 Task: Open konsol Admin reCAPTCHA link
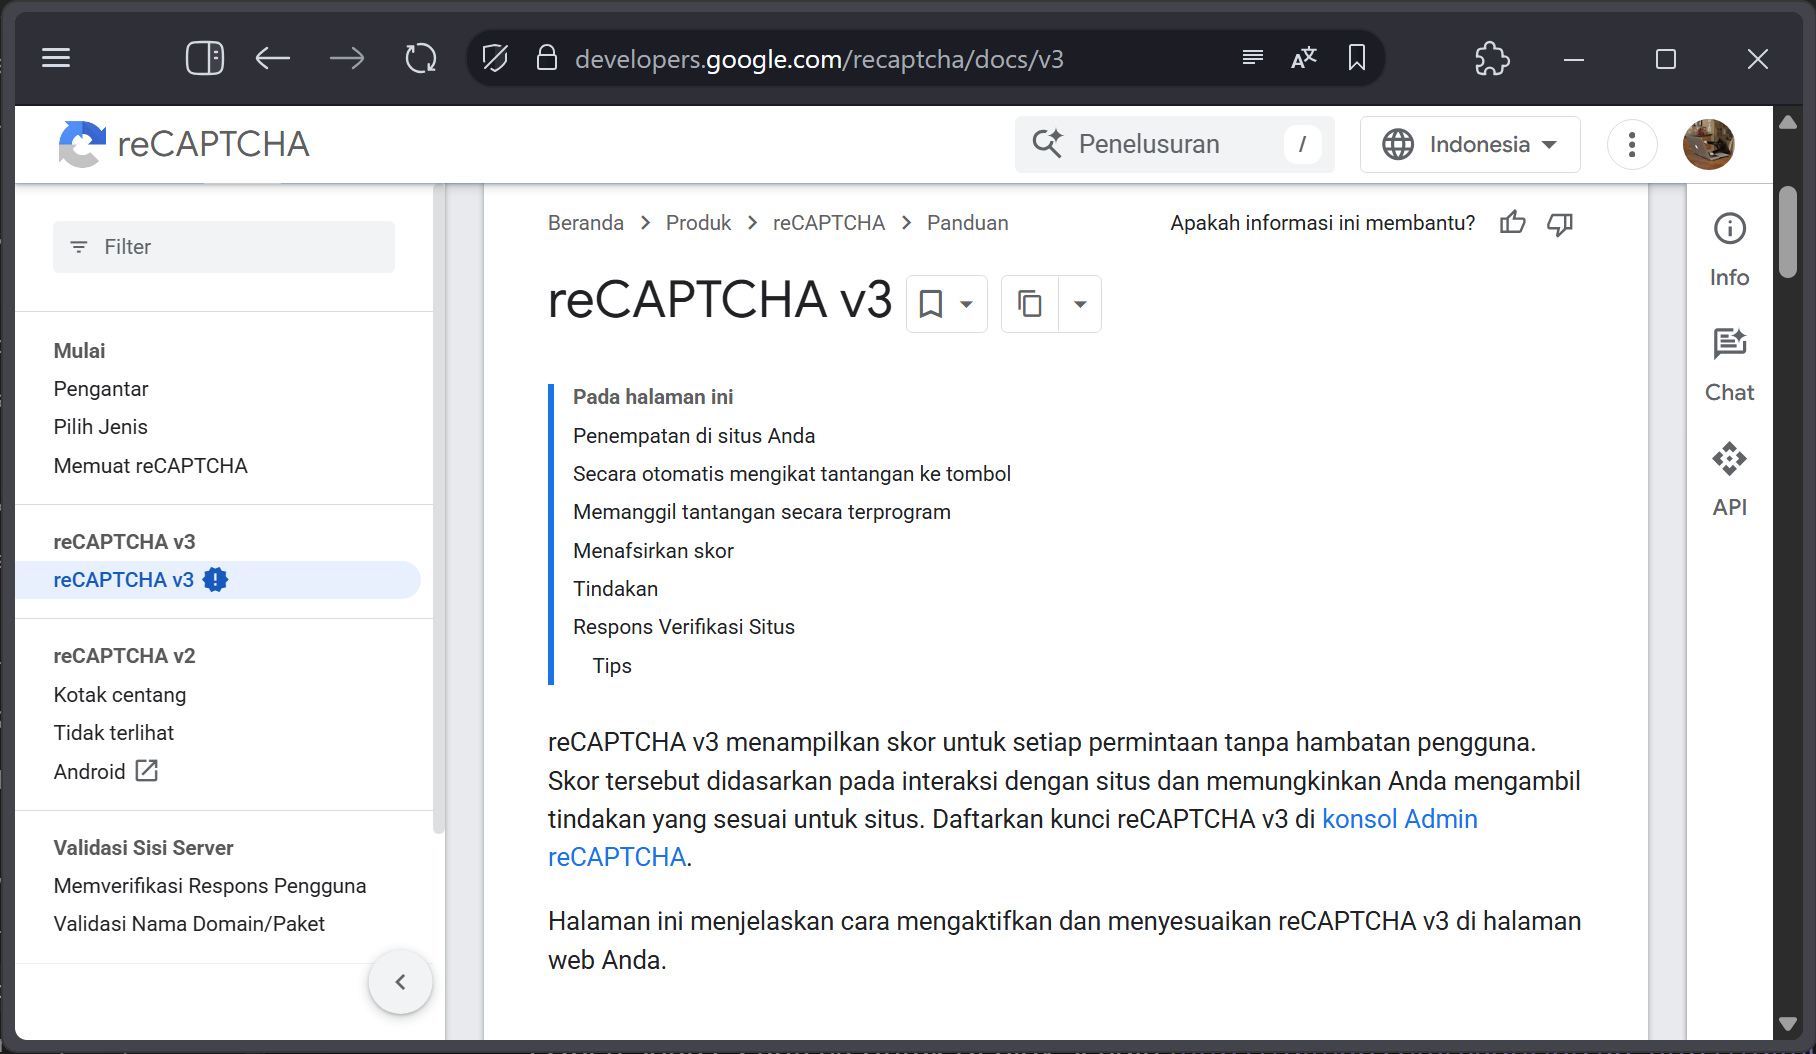click(1400, 819)
